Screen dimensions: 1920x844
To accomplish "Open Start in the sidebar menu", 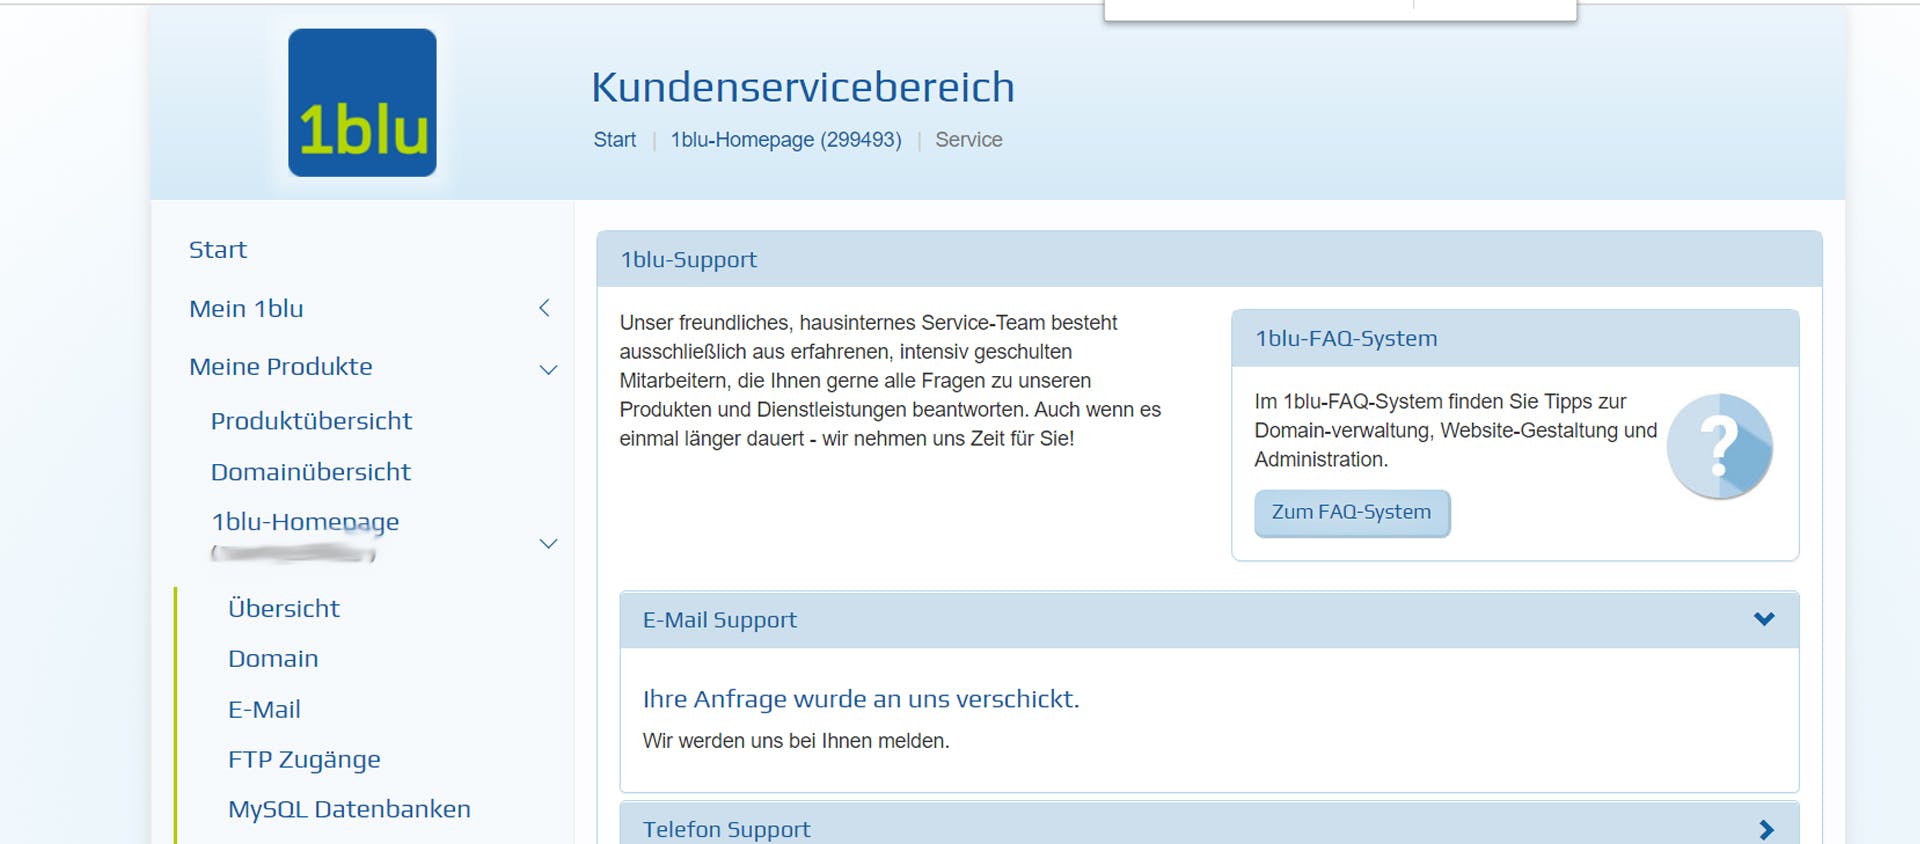I will 217,250.
